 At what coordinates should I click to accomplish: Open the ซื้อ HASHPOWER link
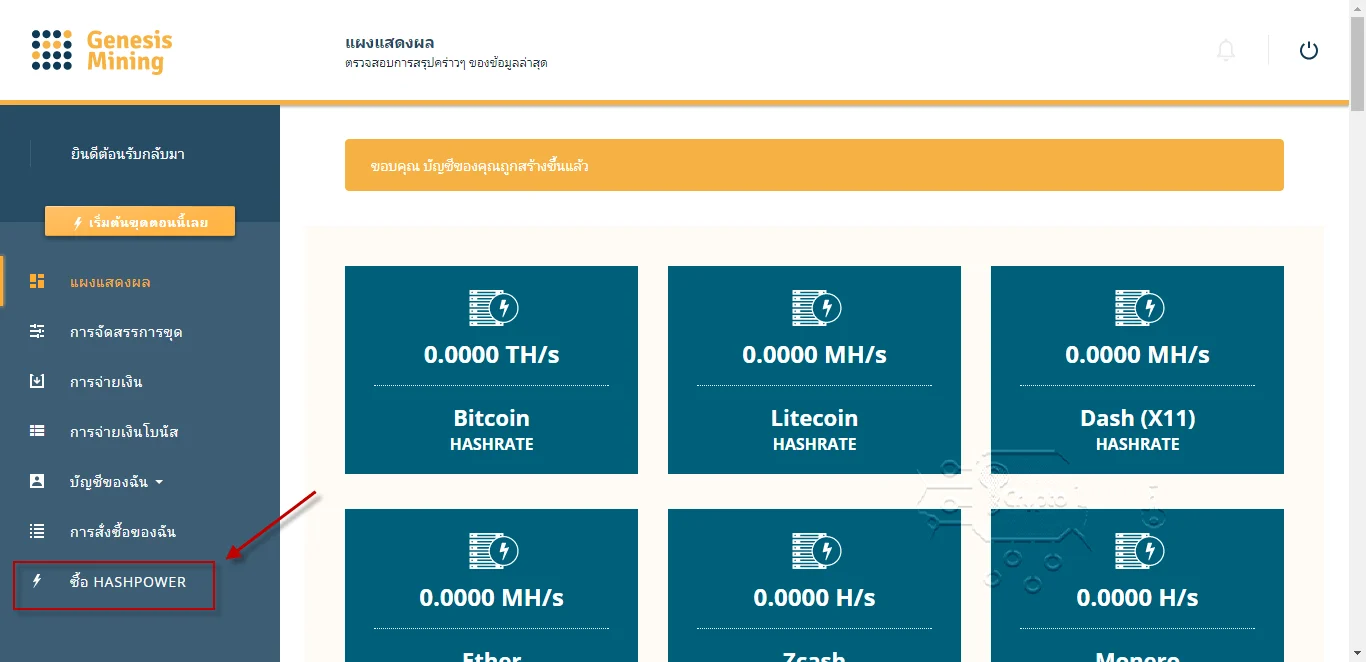click(128, 582)
